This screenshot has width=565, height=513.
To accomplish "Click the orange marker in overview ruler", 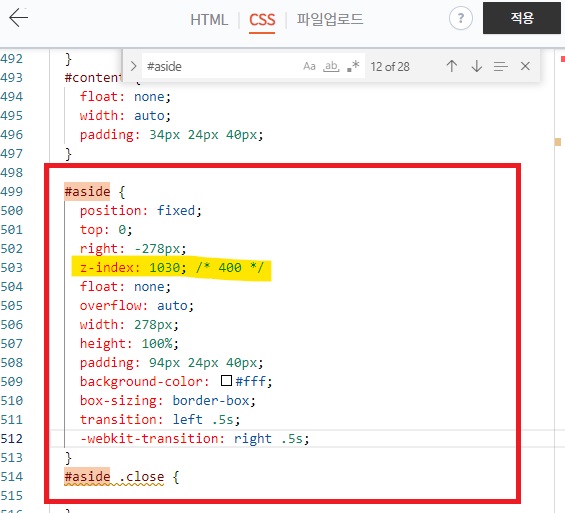I will pyautogui.click(x=558, y=142).
